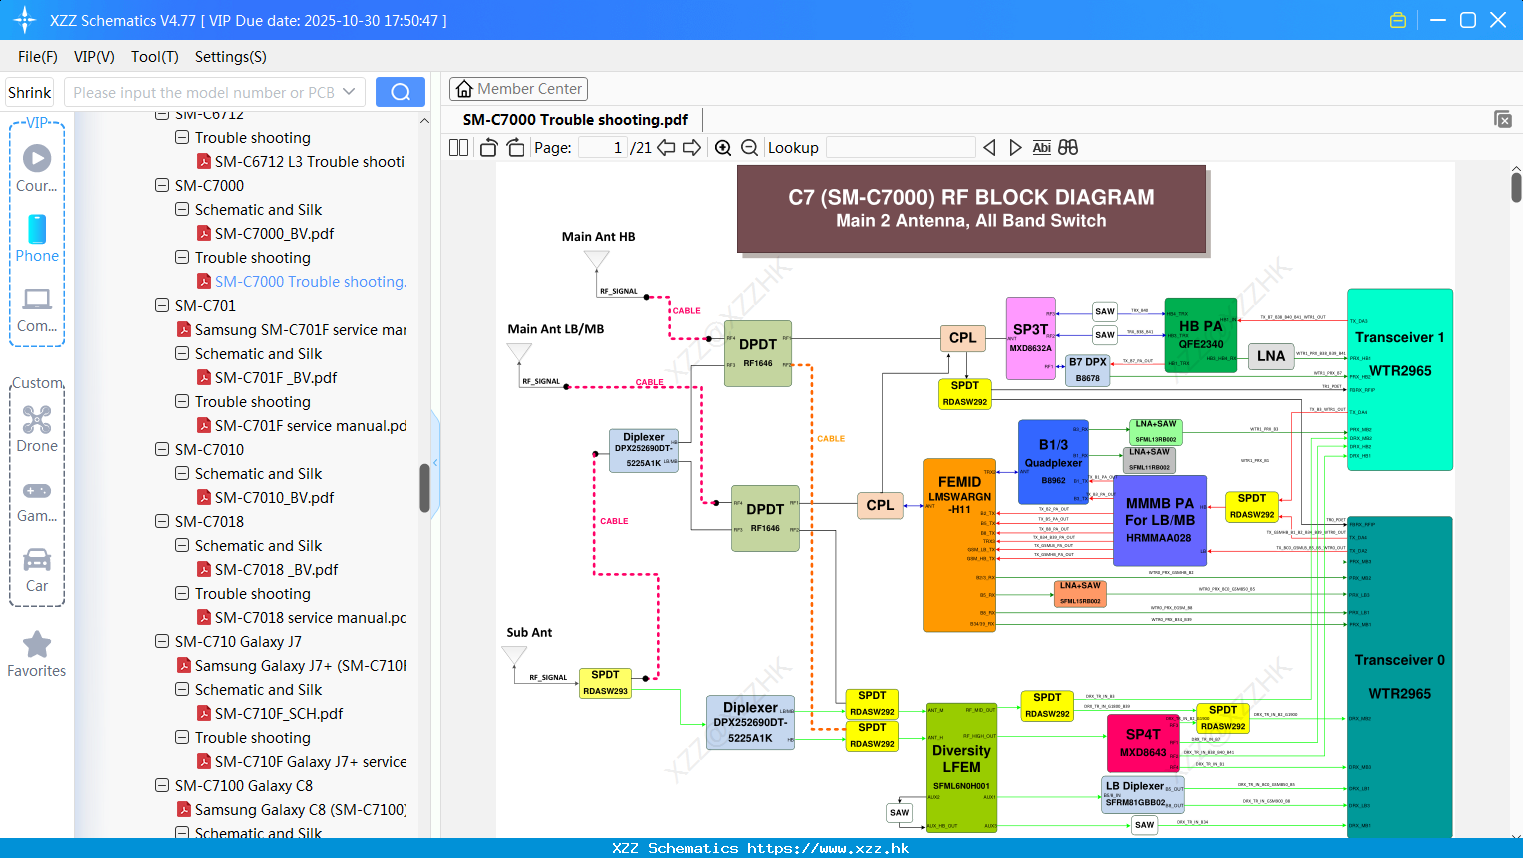
Task: Collapse the SM-C710 Galaxy J7 node
Action: pyautogui.click(x=162, y=641)
